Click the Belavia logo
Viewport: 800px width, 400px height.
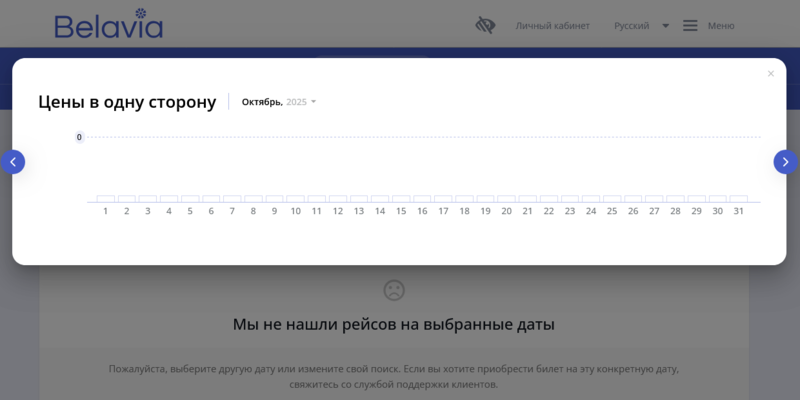point(108,24)
